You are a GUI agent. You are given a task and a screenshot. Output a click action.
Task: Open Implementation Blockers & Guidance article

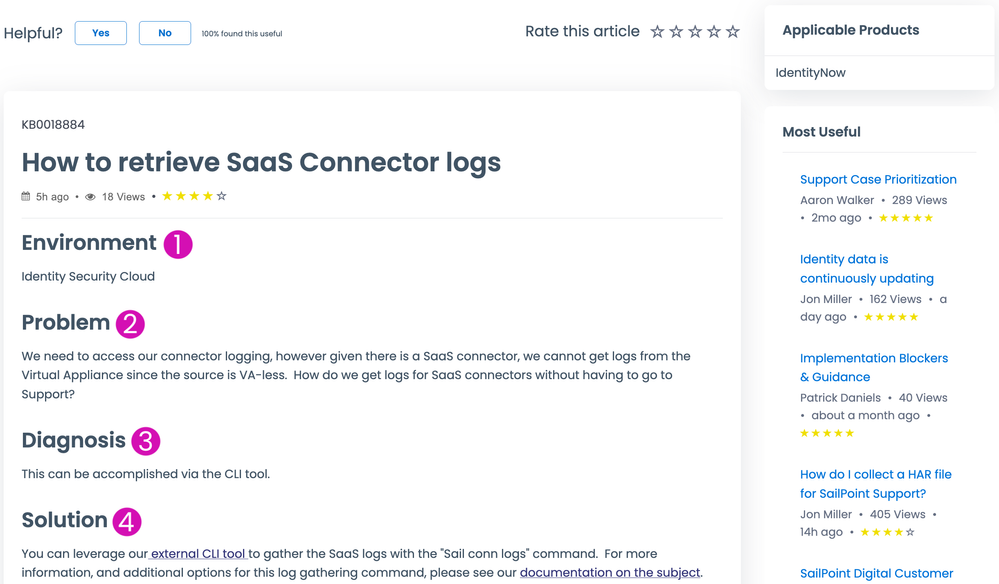(x=873, y=367)
